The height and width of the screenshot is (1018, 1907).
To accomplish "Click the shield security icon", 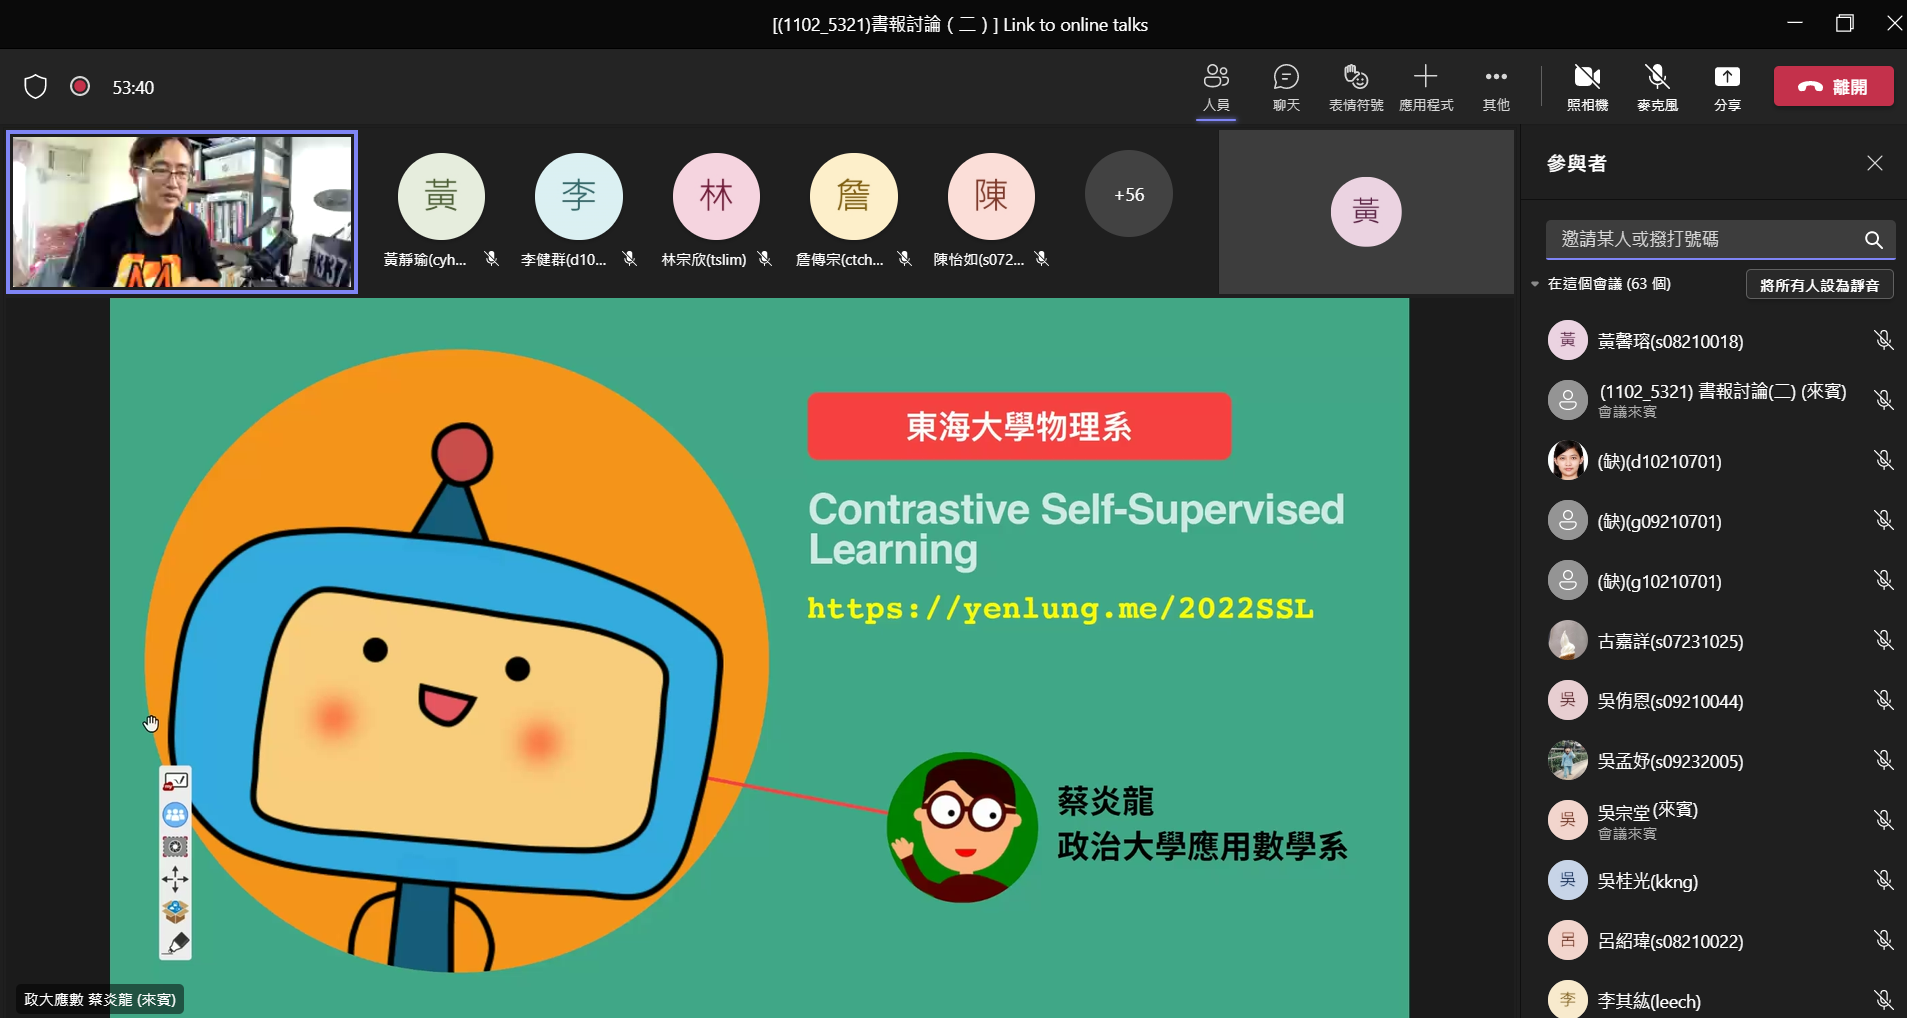I will tap(36, 87).
